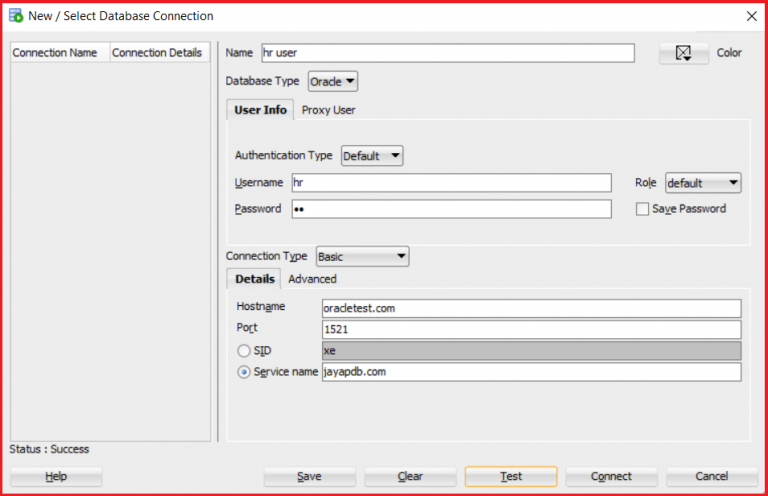Expand the Connection Type dropdown

362,257
